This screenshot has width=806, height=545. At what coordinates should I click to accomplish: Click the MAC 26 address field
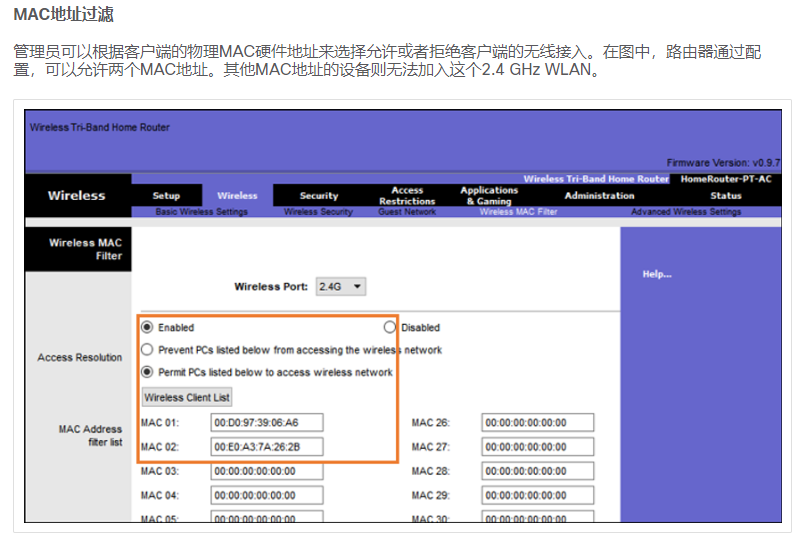pos(537,423)
